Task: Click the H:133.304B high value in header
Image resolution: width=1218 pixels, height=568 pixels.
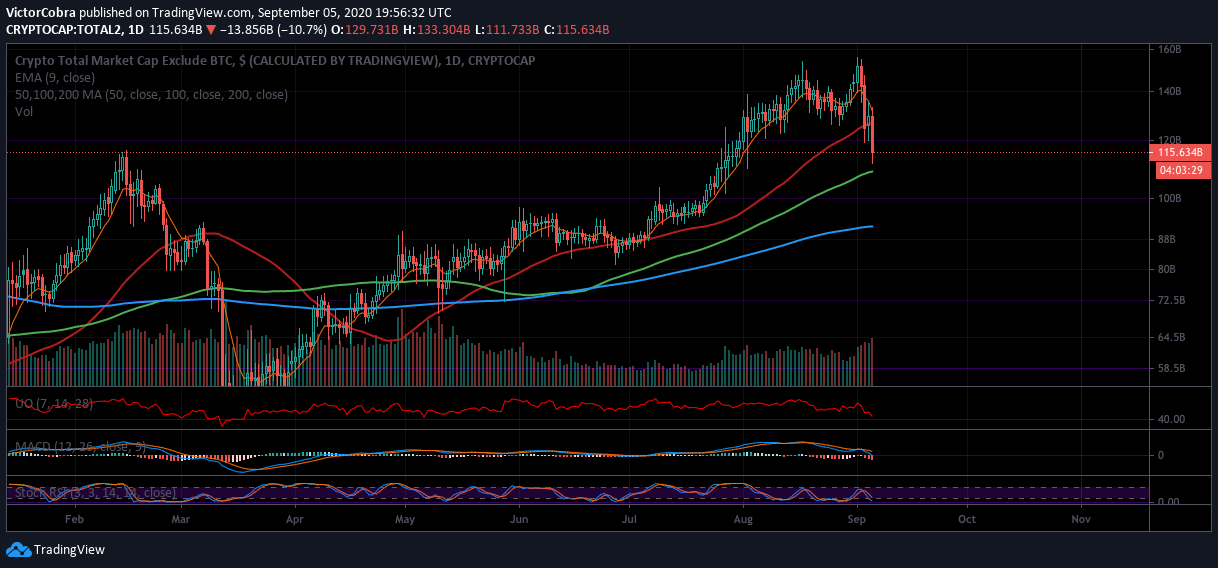Action: (x=437, y=30)
